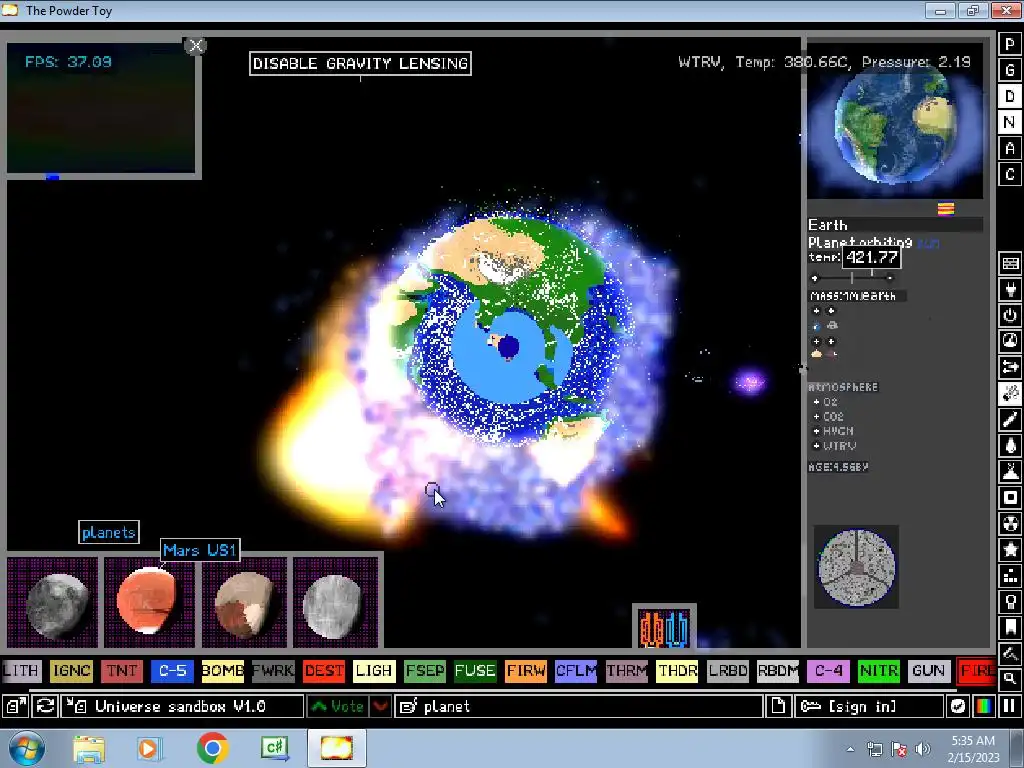Open simulation options checkmark icon
The height and width of the screenshot is (768, 1024).
[x=957, y=706]
